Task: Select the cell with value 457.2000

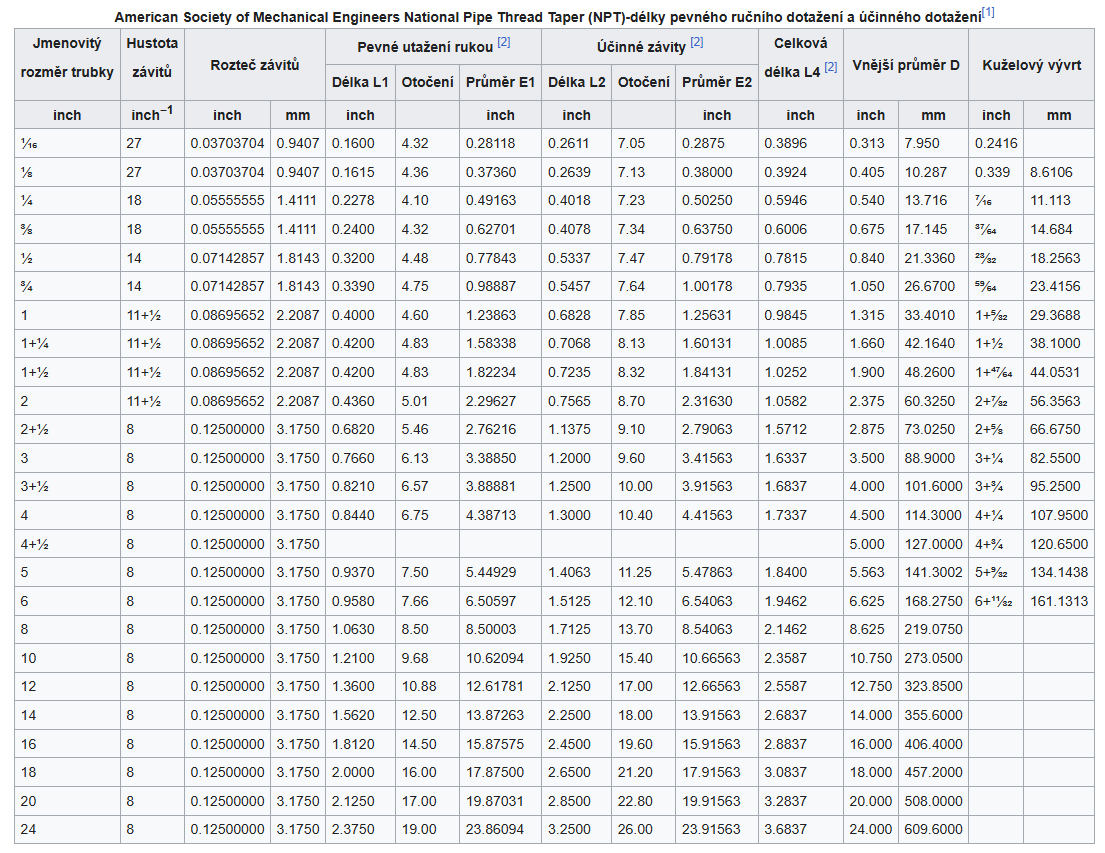Action: 933,773
